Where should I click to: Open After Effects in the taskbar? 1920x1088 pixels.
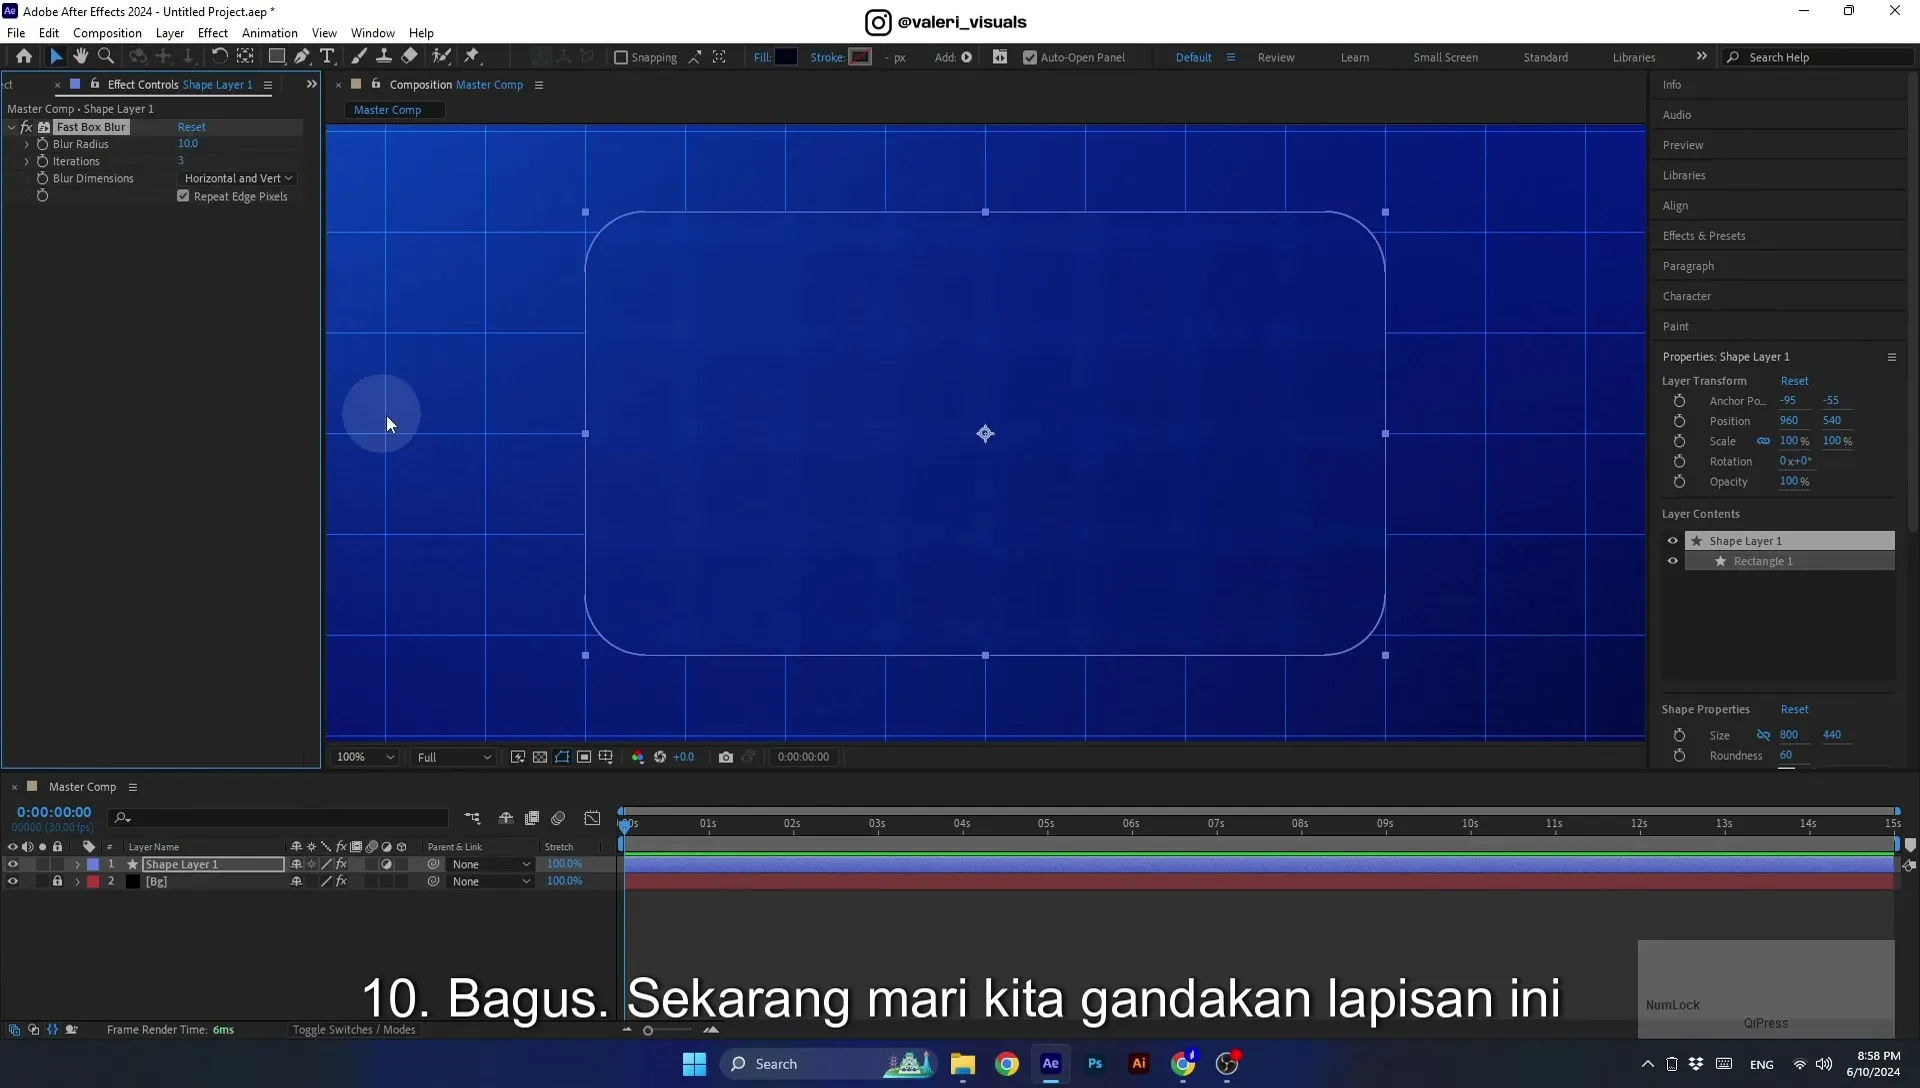1051,1064
